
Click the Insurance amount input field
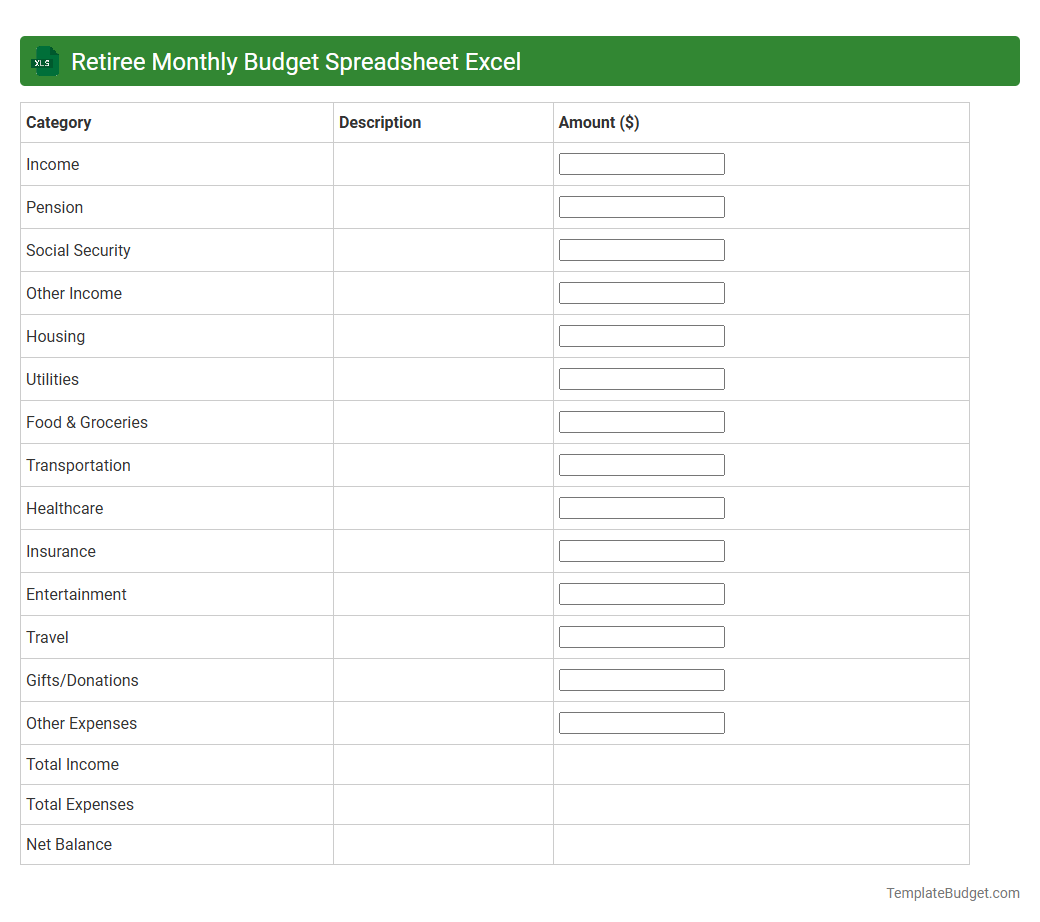click(642, 550)
